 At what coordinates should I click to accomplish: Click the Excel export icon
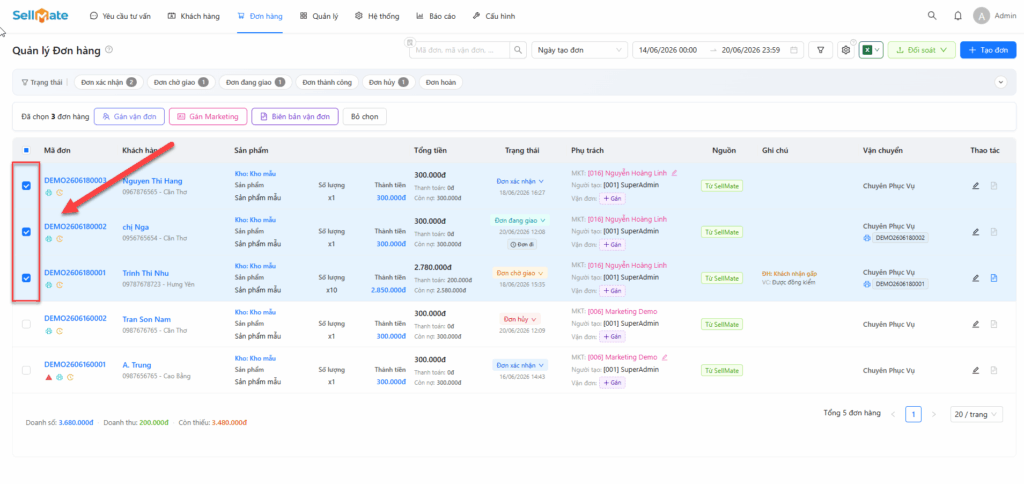(x=867, y=50)
